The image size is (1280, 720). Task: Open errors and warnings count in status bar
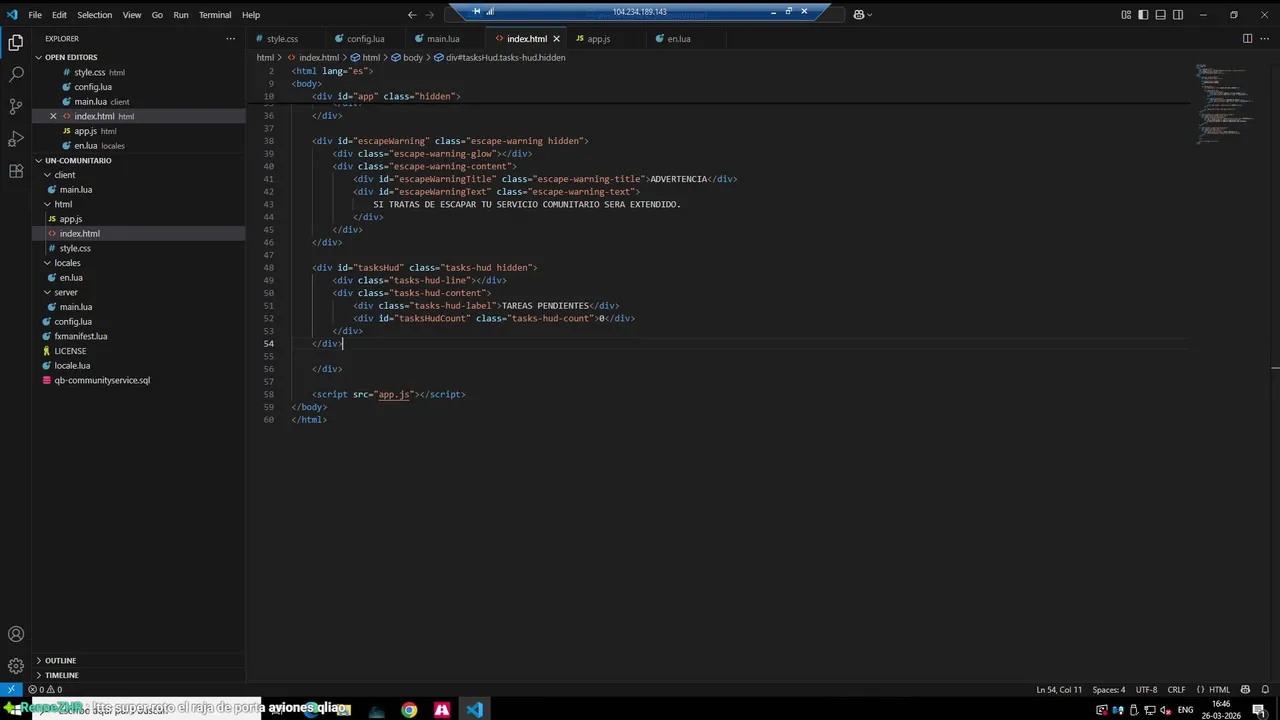click(45, 689)
